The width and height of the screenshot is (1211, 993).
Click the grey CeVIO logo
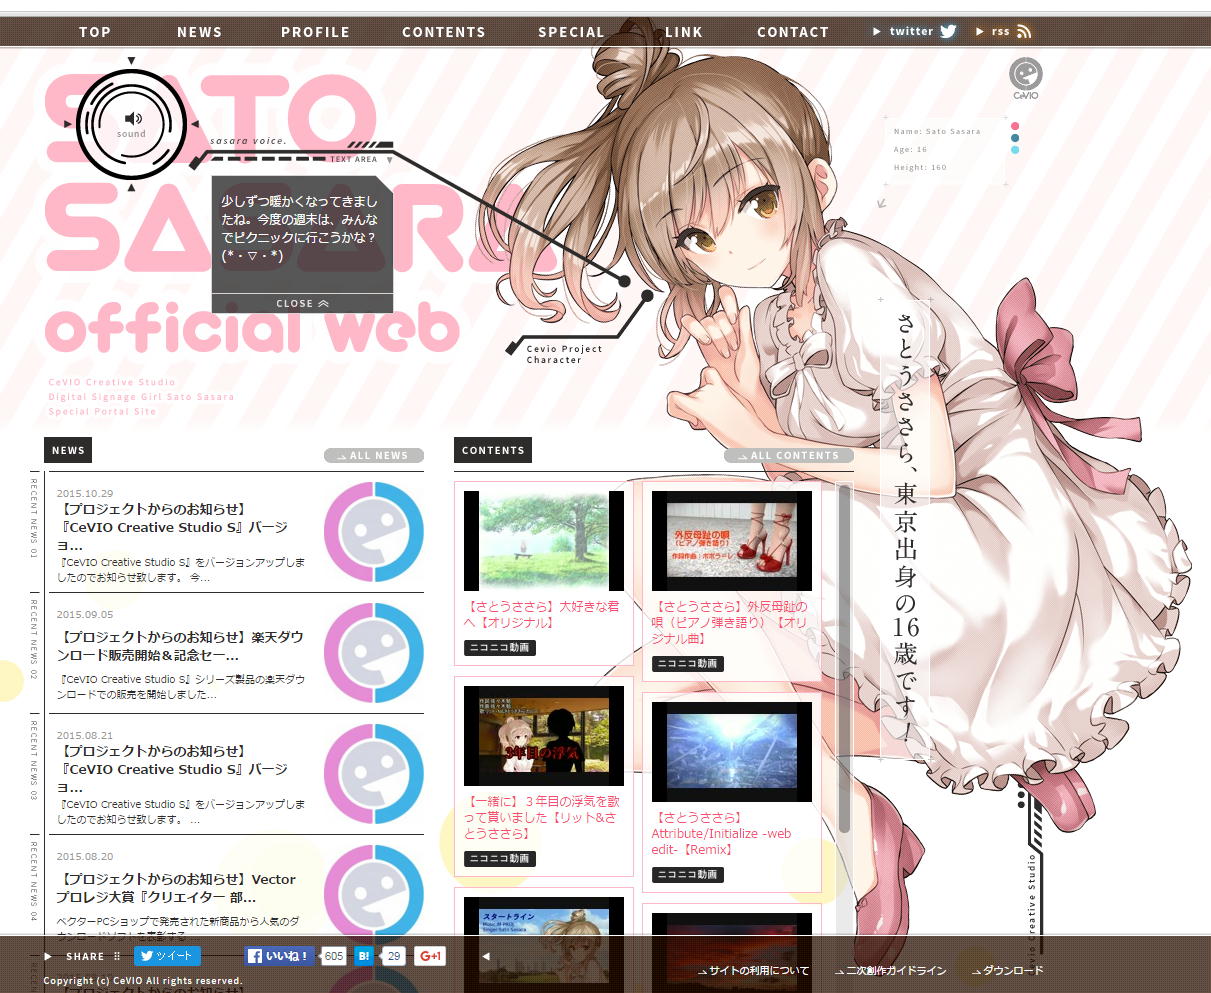1025,76
